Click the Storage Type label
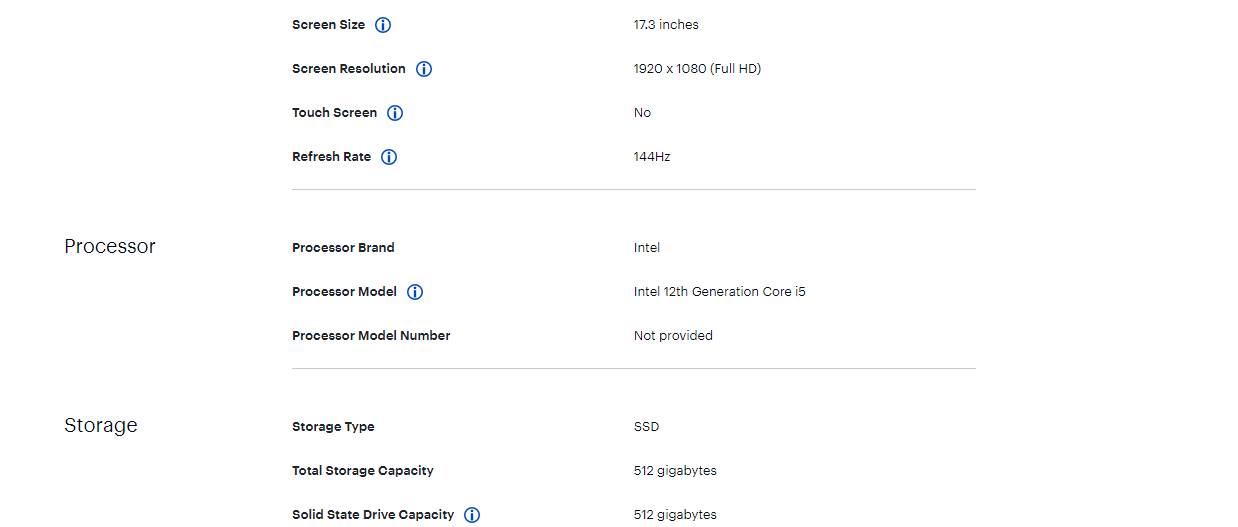Screen dimensions: 1238x527 [333, 427]
